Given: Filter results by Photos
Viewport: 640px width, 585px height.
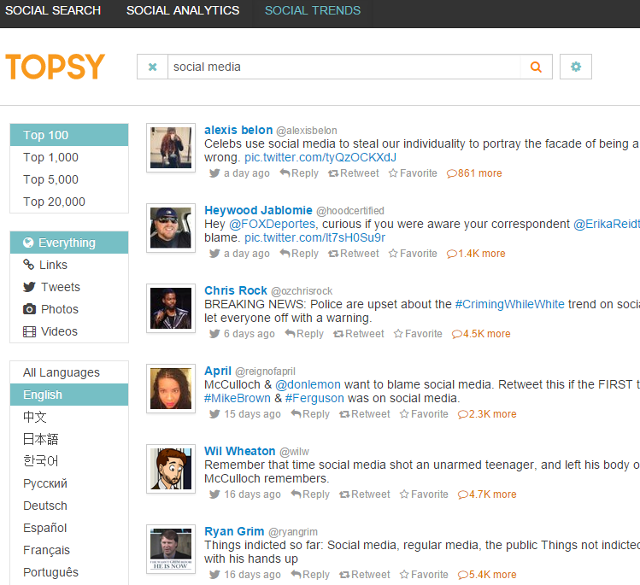Looking at the screenshot, I should point(69,309).
